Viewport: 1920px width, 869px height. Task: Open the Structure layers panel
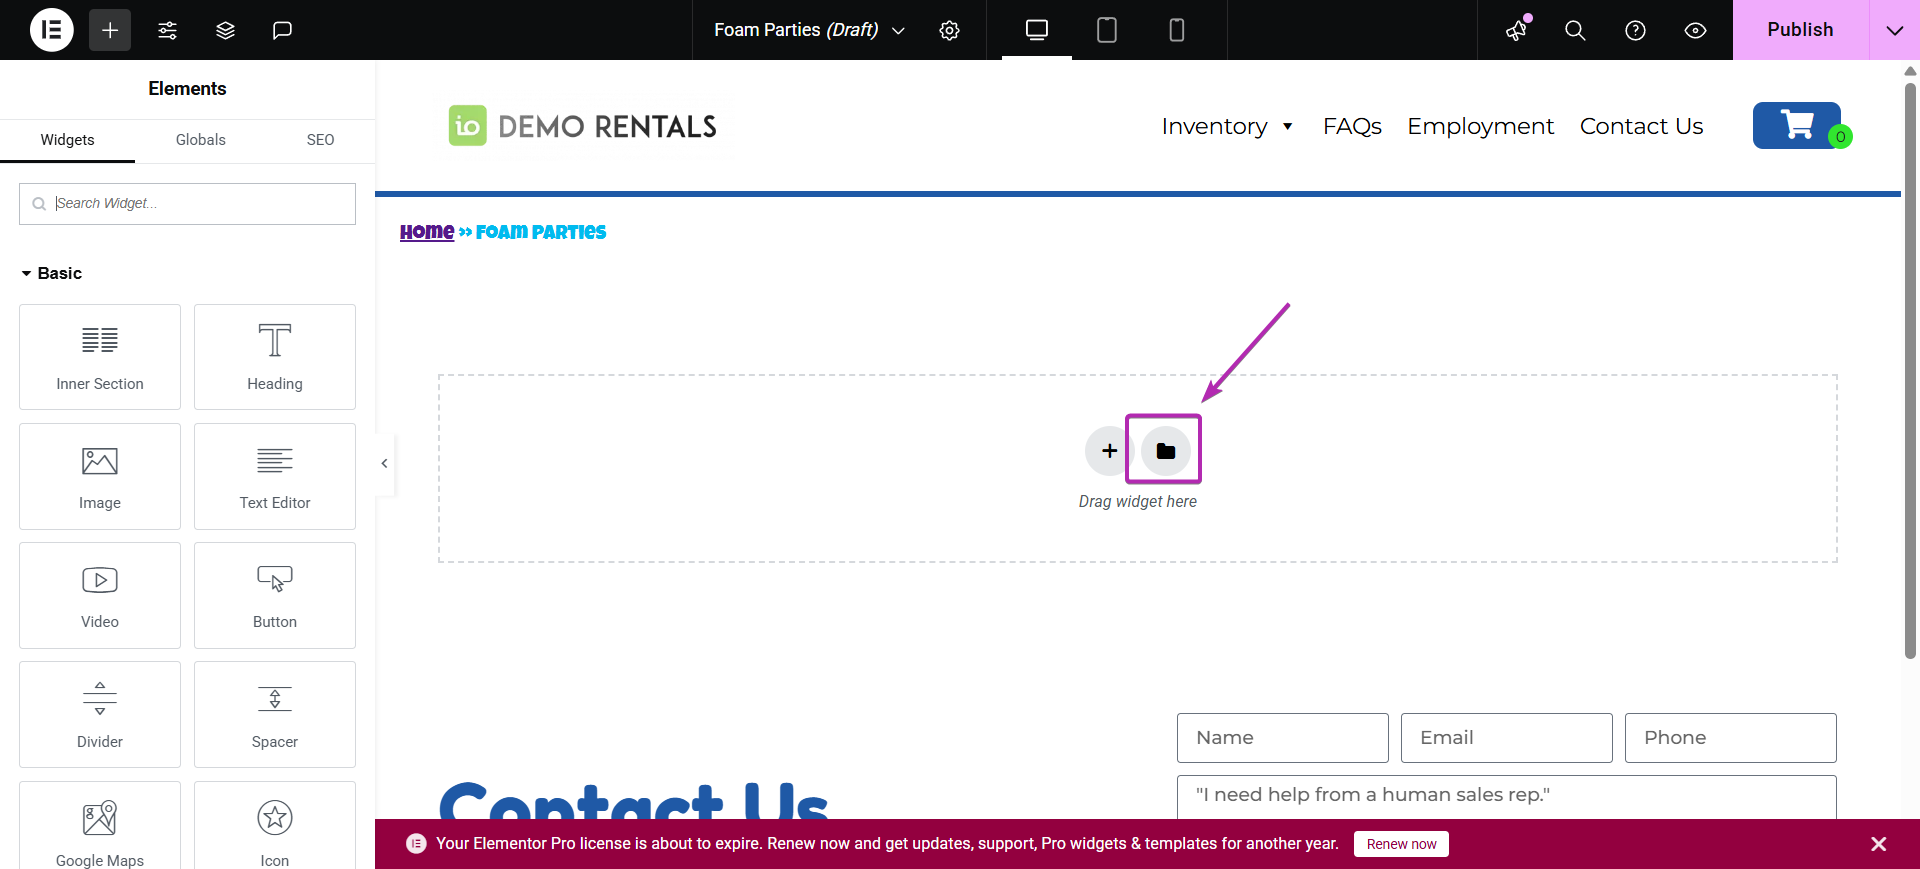tap(225, 30)
